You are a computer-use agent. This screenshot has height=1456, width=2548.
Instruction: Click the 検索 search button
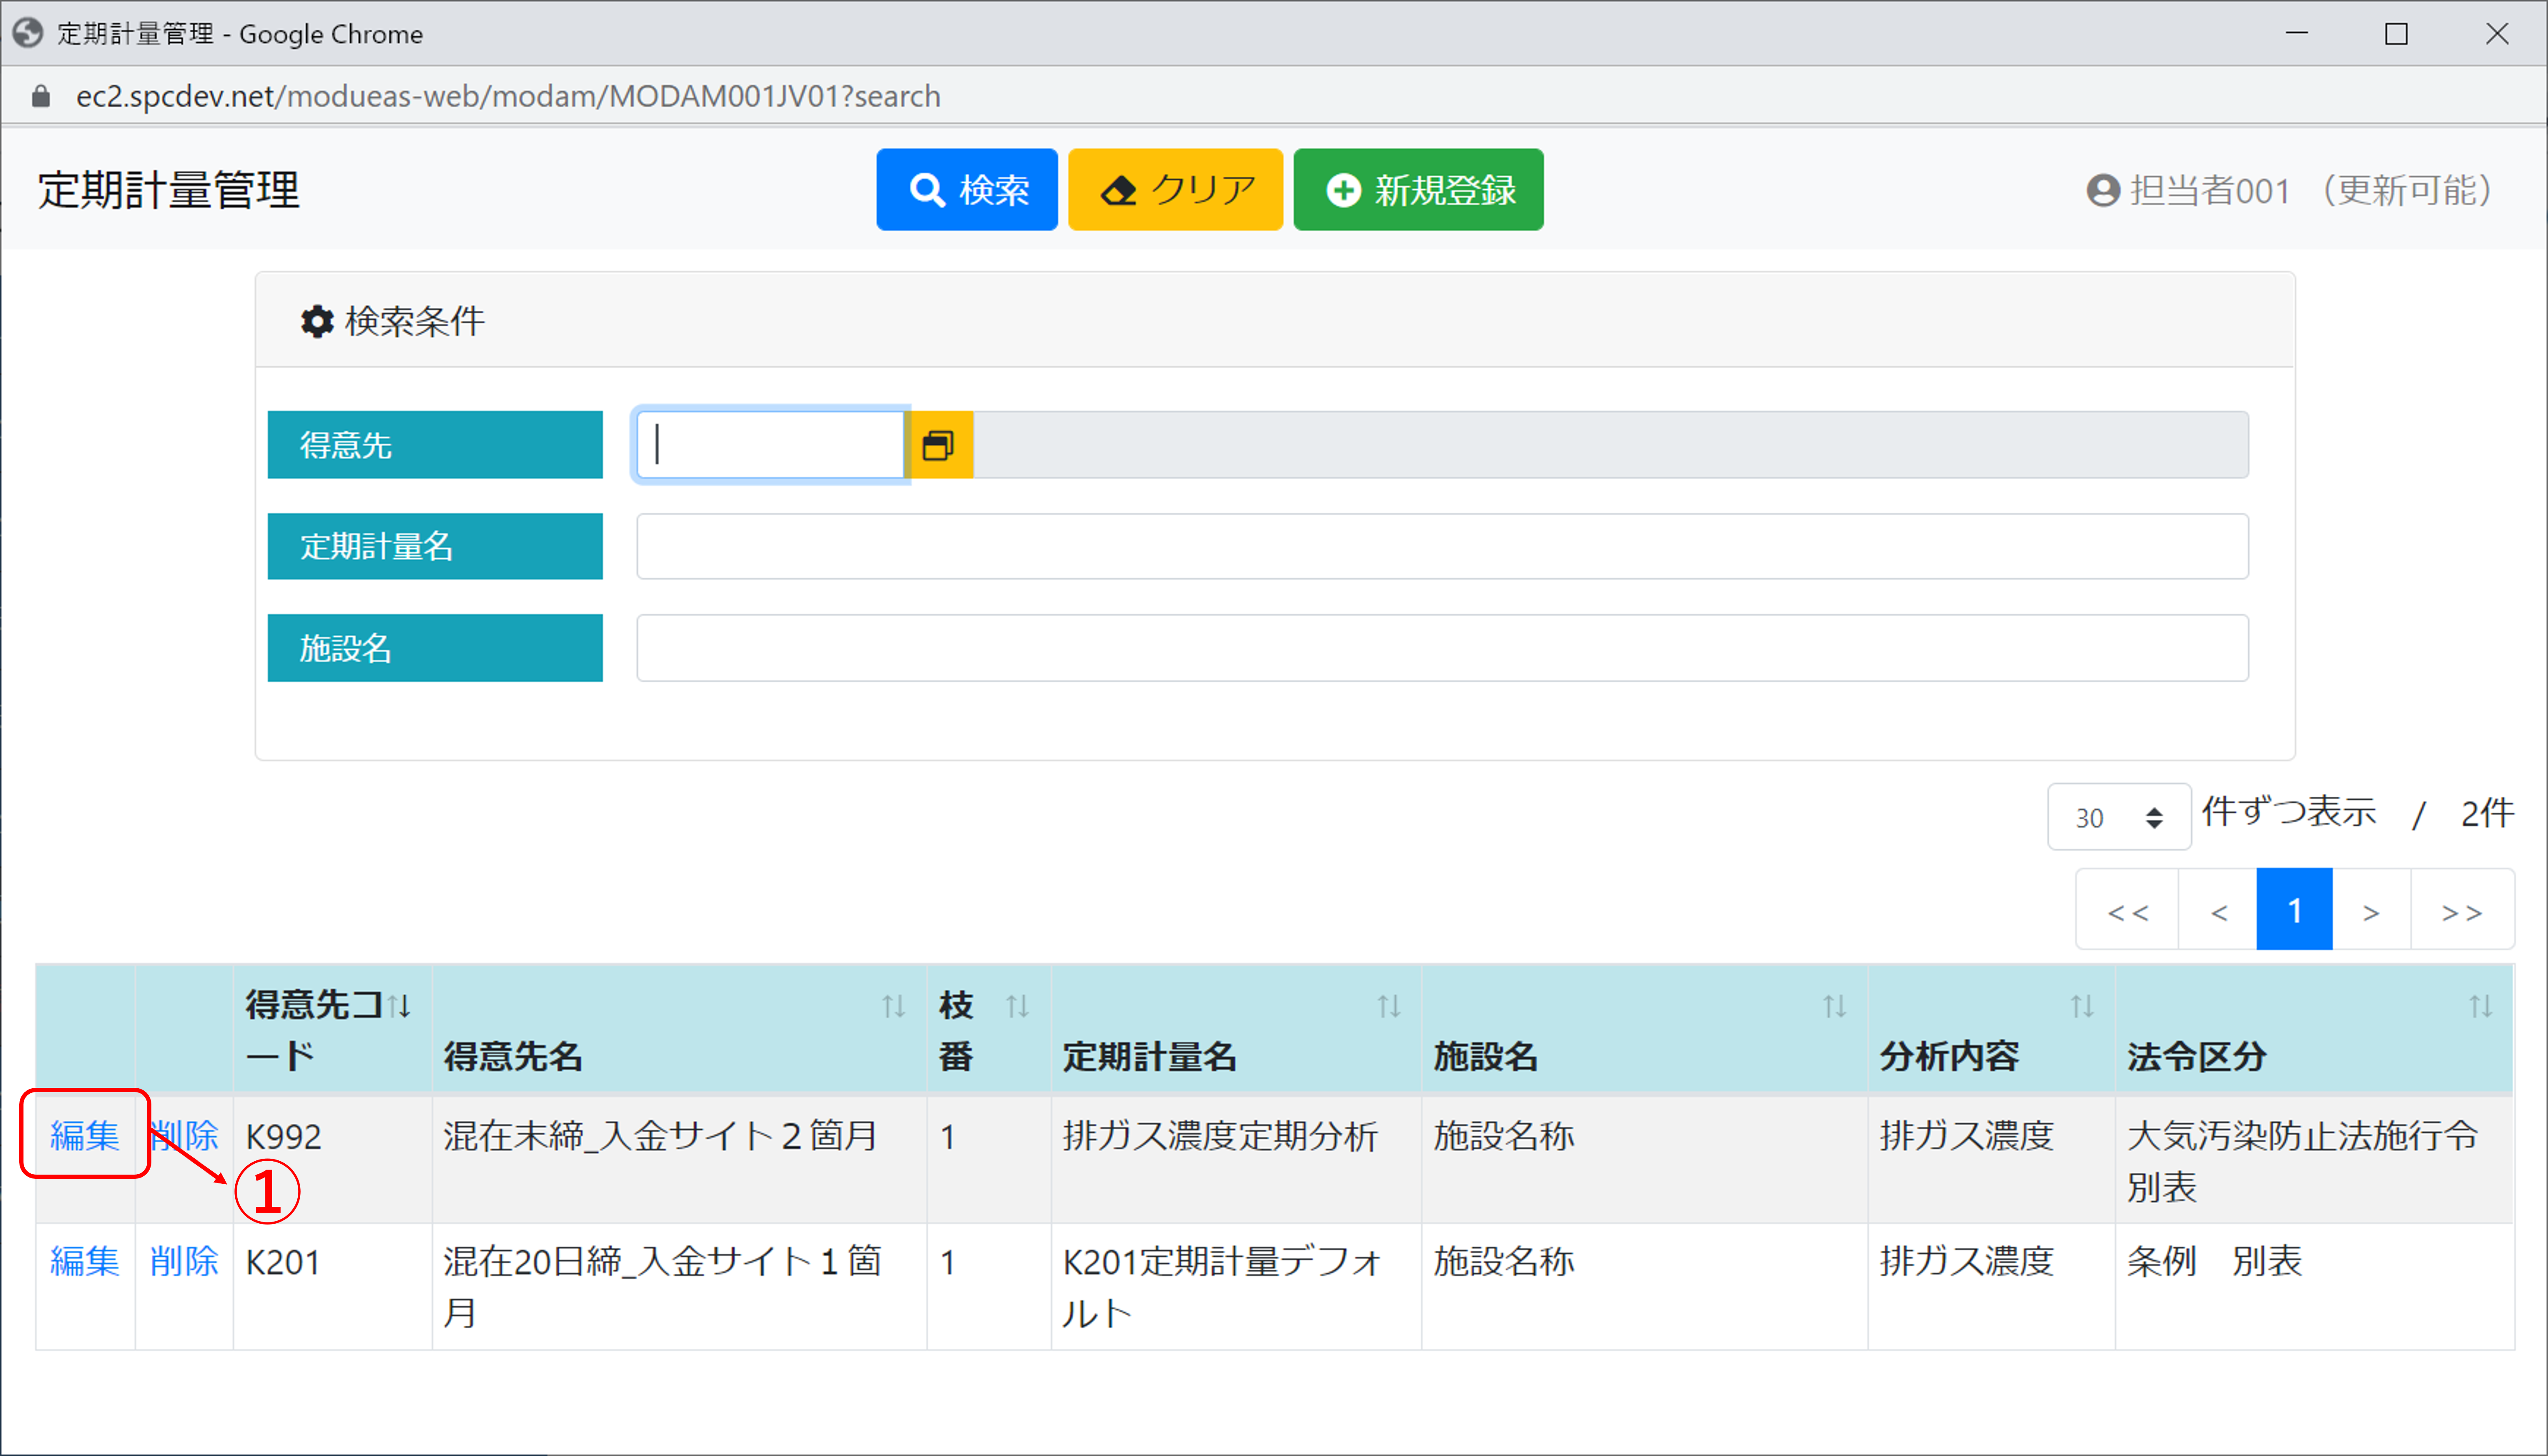[966, 190]
